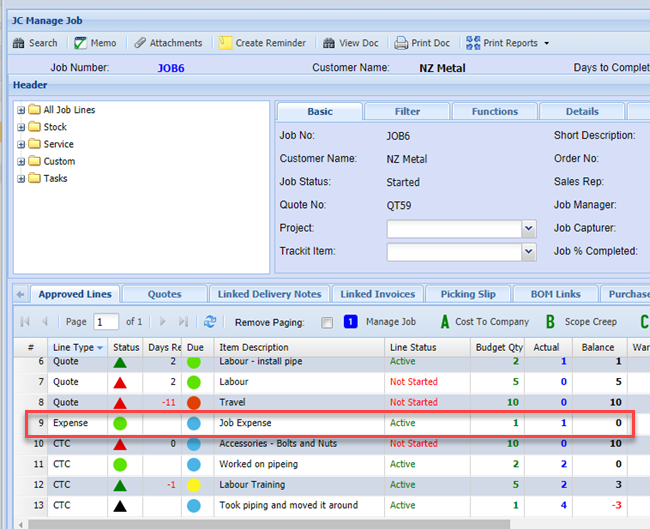Viewport: 650px width, 529px height.
Task: Open the Print Reports dropdown menu
Action: point(546,43)
